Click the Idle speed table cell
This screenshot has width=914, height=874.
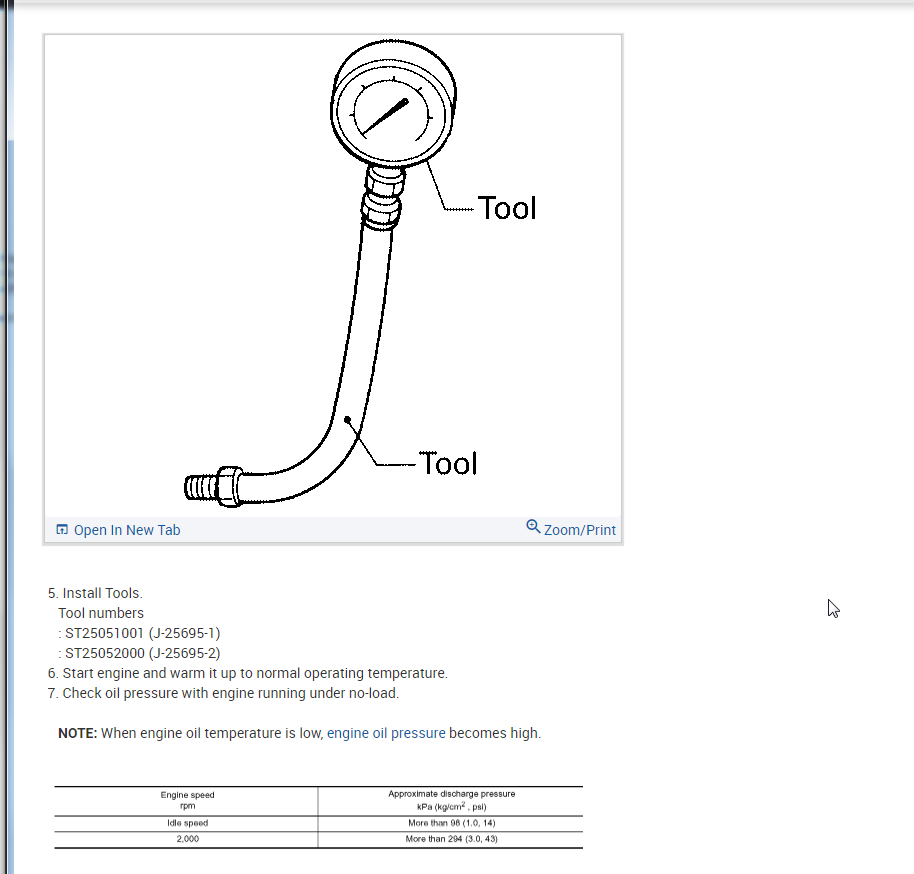(187, 823)
